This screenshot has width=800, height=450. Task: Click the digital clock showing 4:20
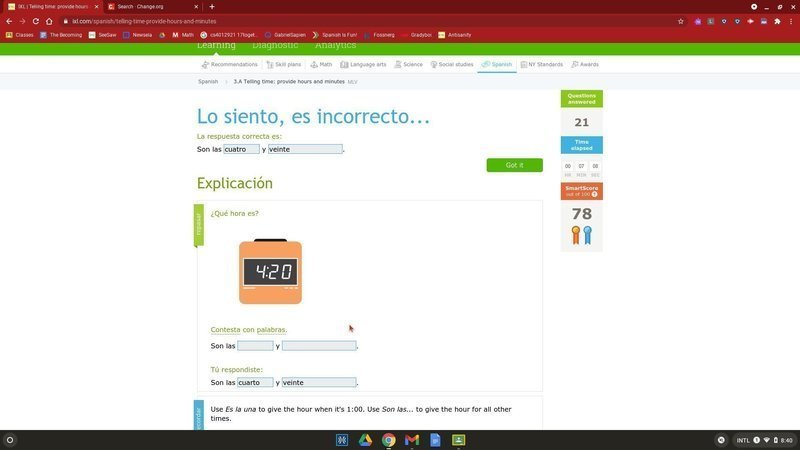tap(270, 271)
